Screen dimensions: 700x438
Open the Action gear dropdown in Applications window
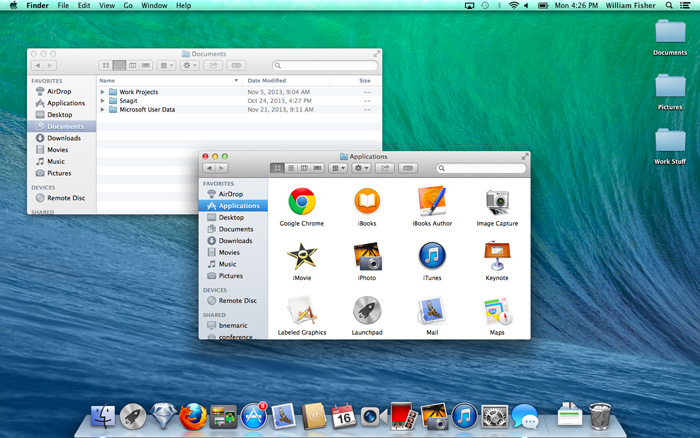[x=361, y=168]
